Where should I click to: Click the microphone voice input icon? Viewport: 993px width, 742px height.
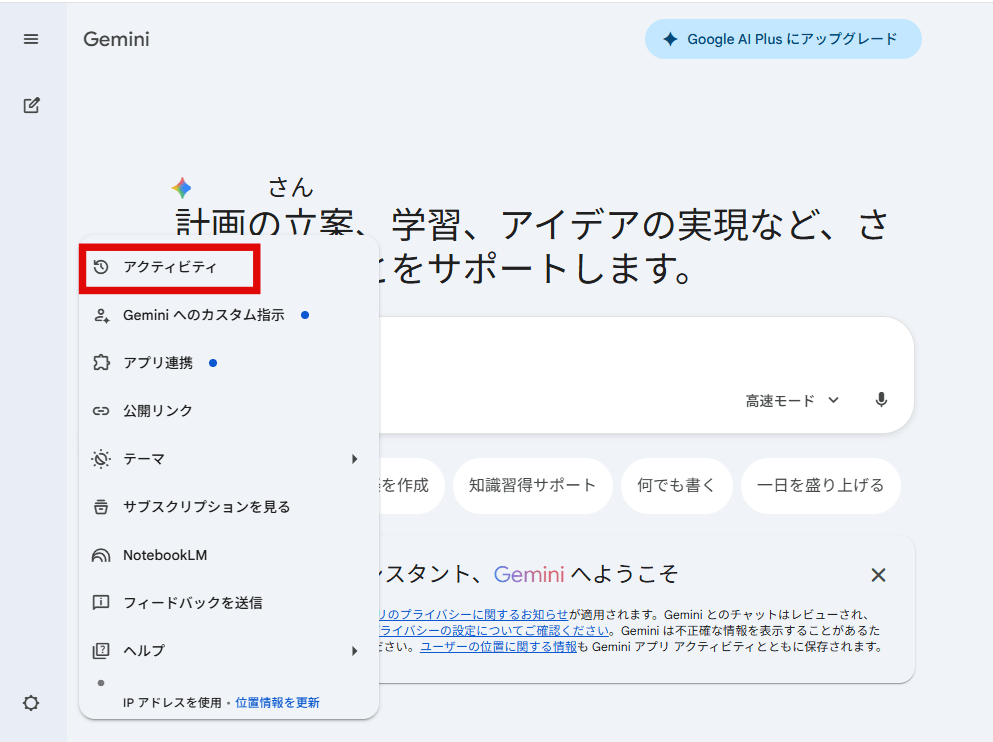pos(881,400)
